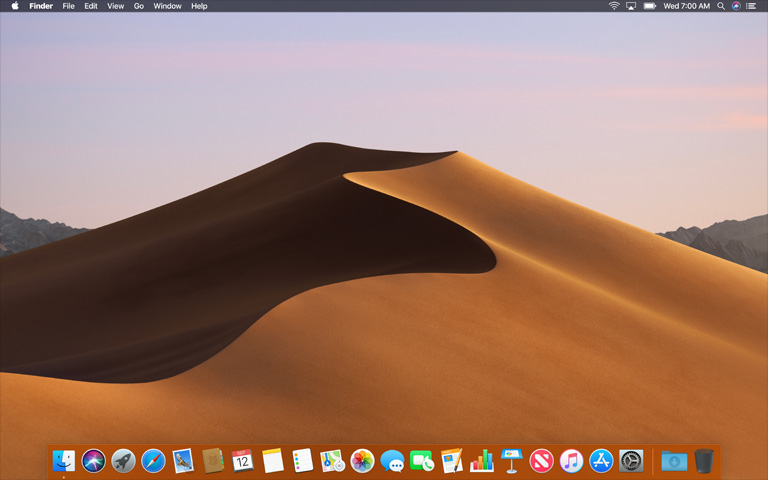Image resolution: width=768 pixels, height=480 pixels.
Task: Open the File menu
Action: click(x=69, y=6)
